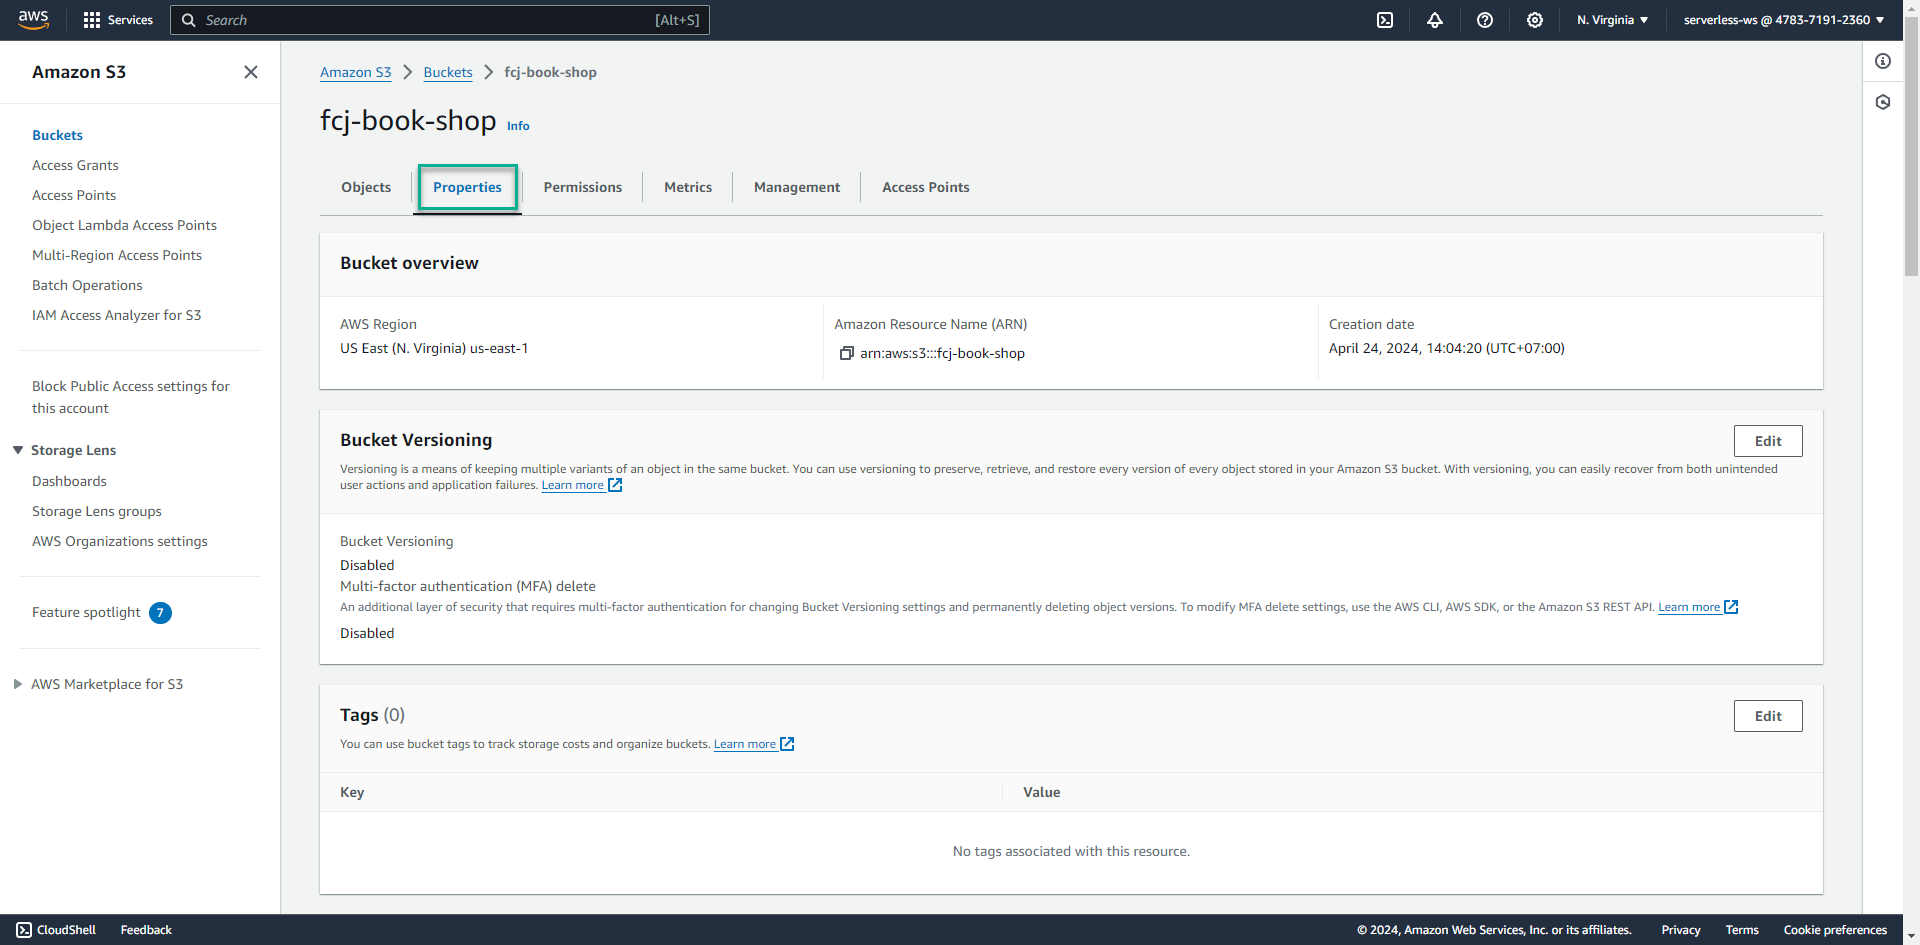
Task: Open the Metrics tab
Action: point(688,187)
